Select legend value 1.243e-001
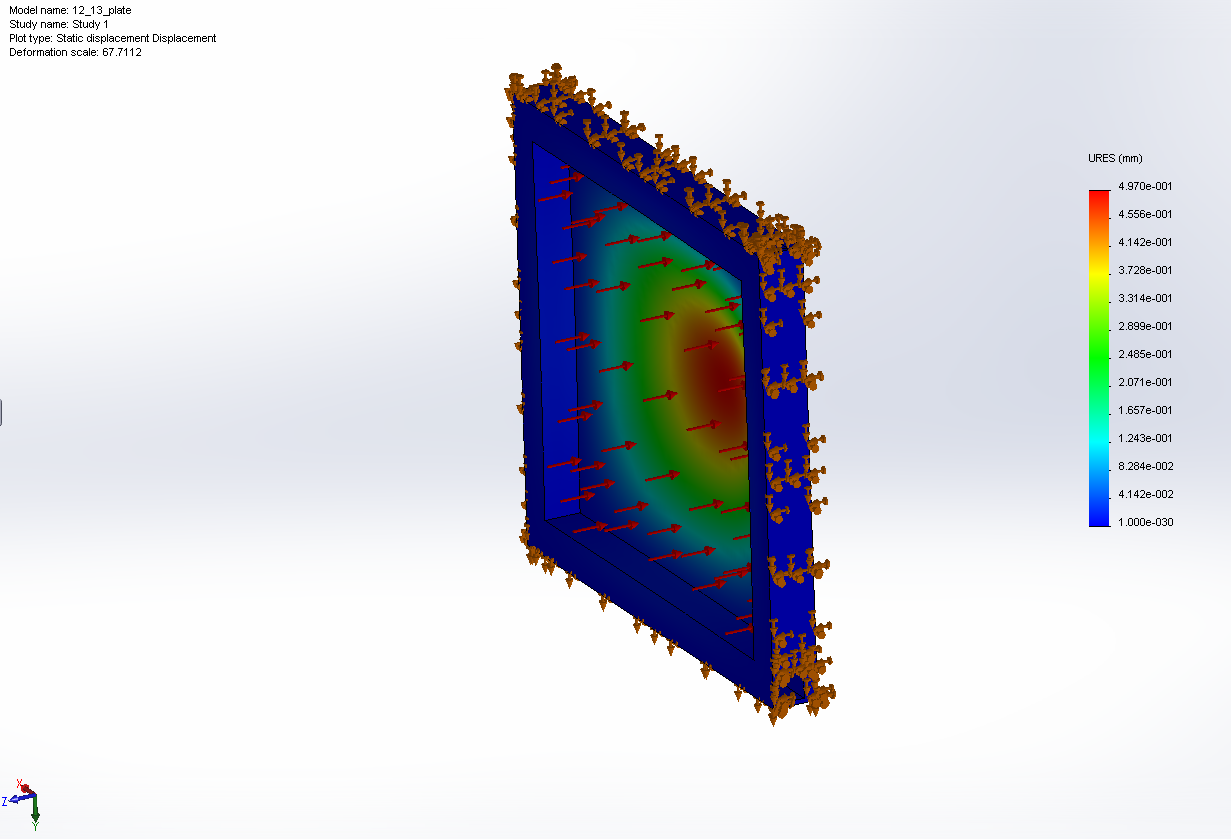The width and height of the screenshot is (1231, 839). (x=1146, y=438)
